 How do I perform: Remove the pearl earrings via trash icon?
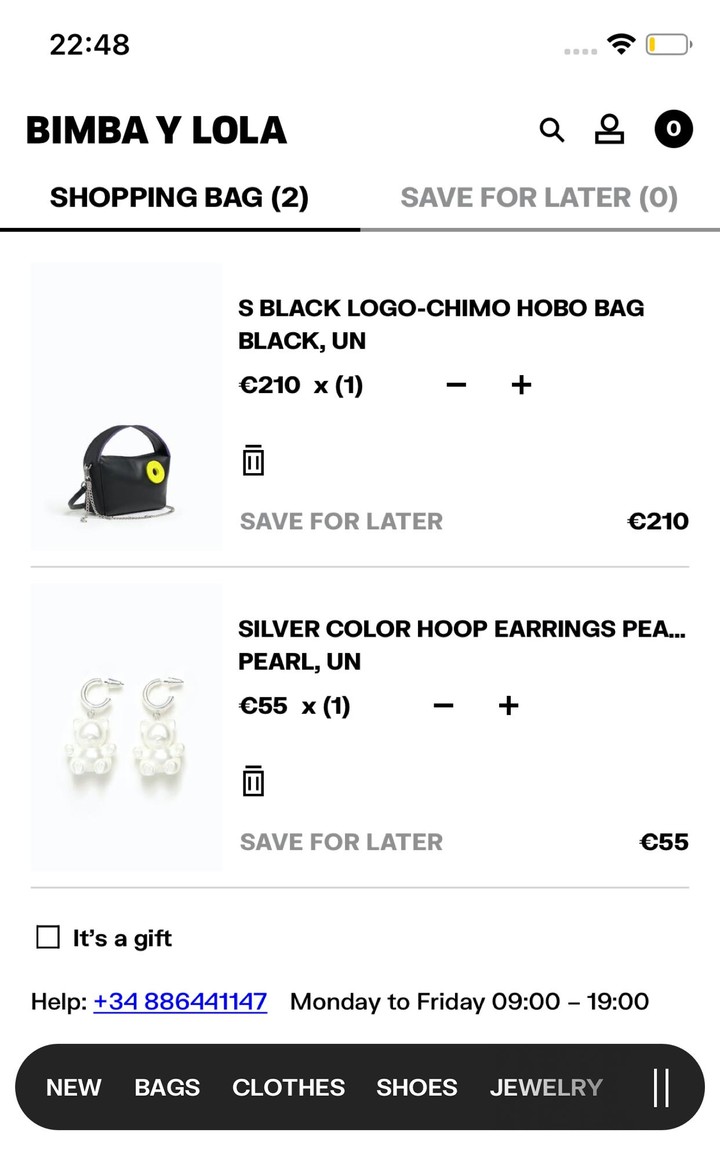pyautogui.click(x=253, y=781)
